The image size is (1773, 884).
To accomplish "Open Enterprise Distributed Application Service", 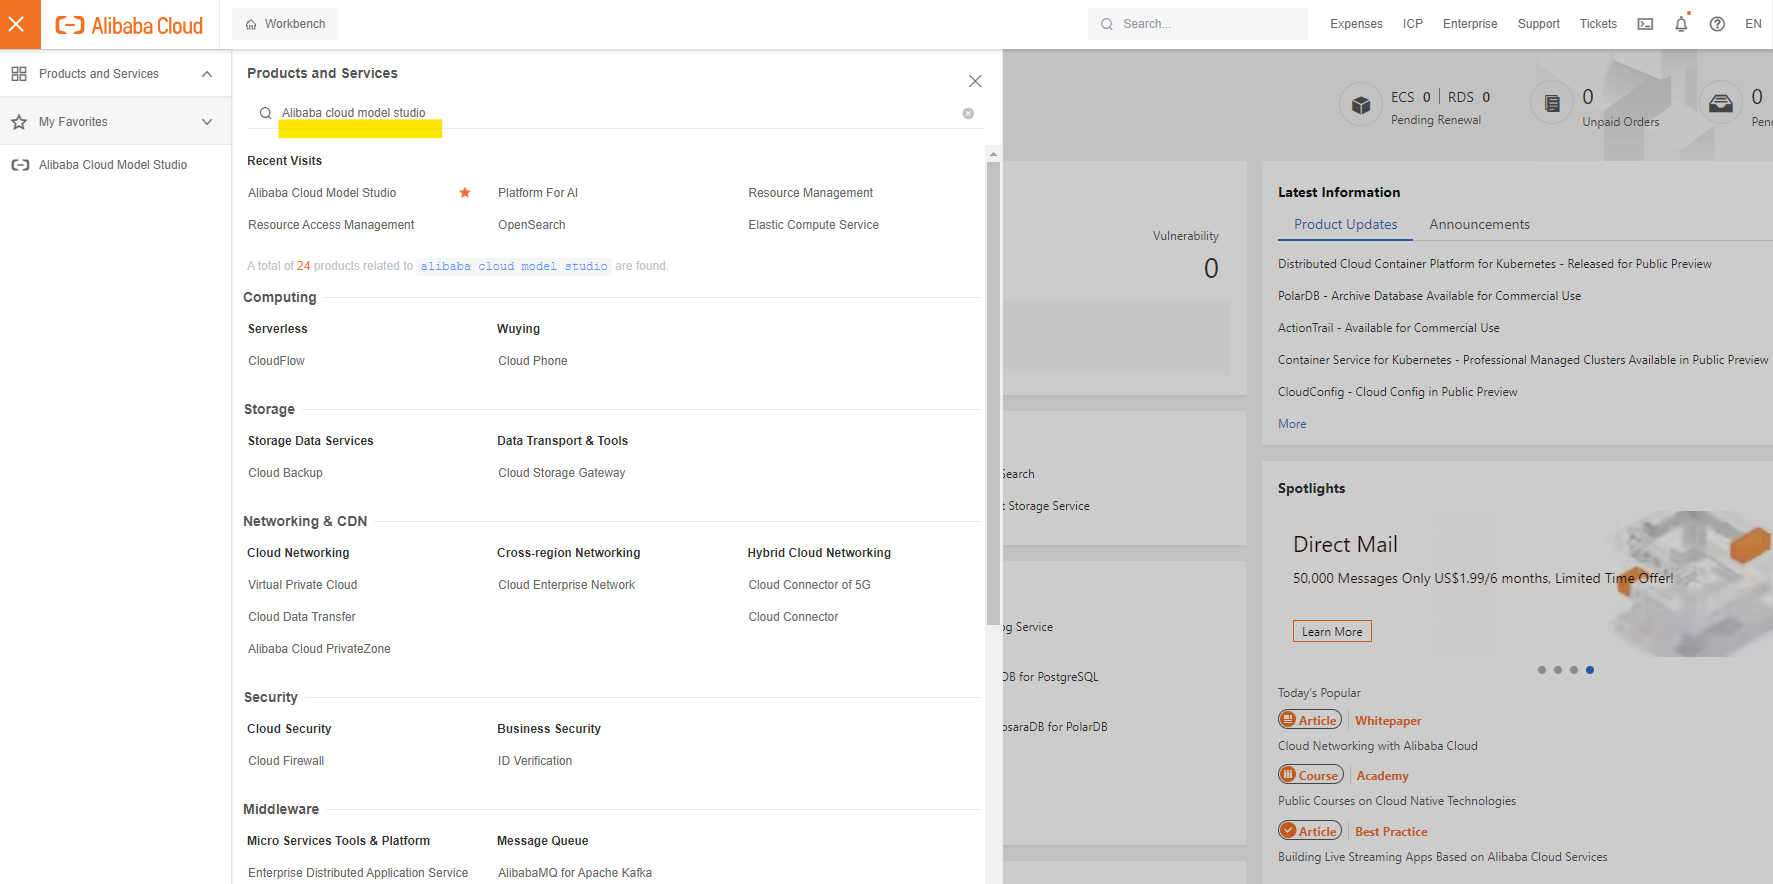I will [x=358, y=873].
